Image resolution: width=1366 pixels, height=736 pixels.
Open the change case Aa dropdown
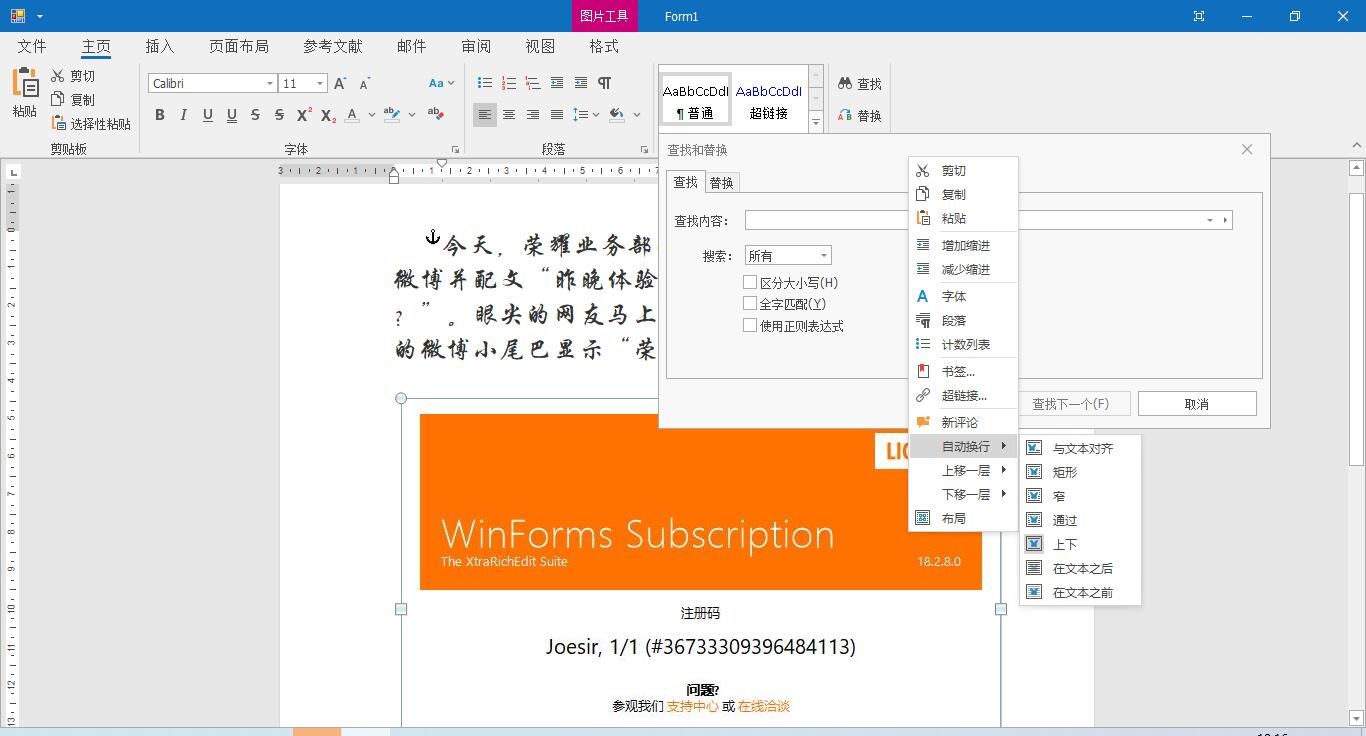pyautogui.click(x=441, y=84)
